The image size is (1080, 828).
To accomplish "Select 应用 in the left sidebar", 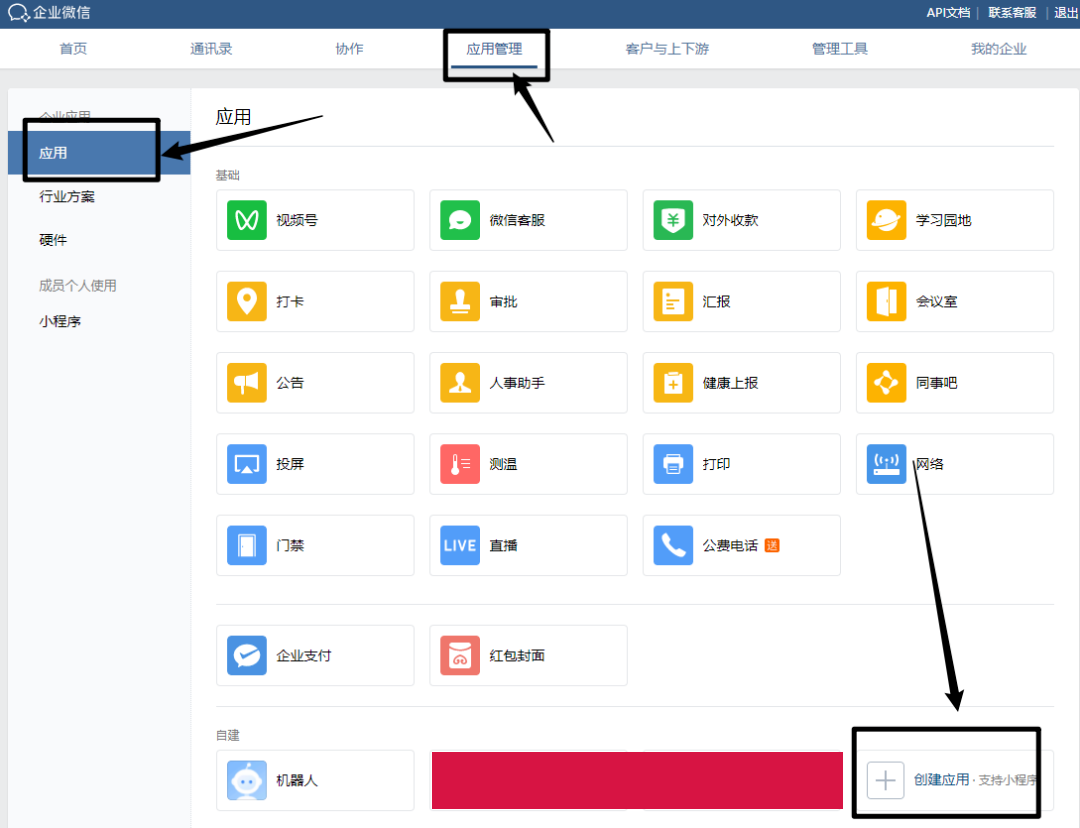I will (x=99, y=153).
